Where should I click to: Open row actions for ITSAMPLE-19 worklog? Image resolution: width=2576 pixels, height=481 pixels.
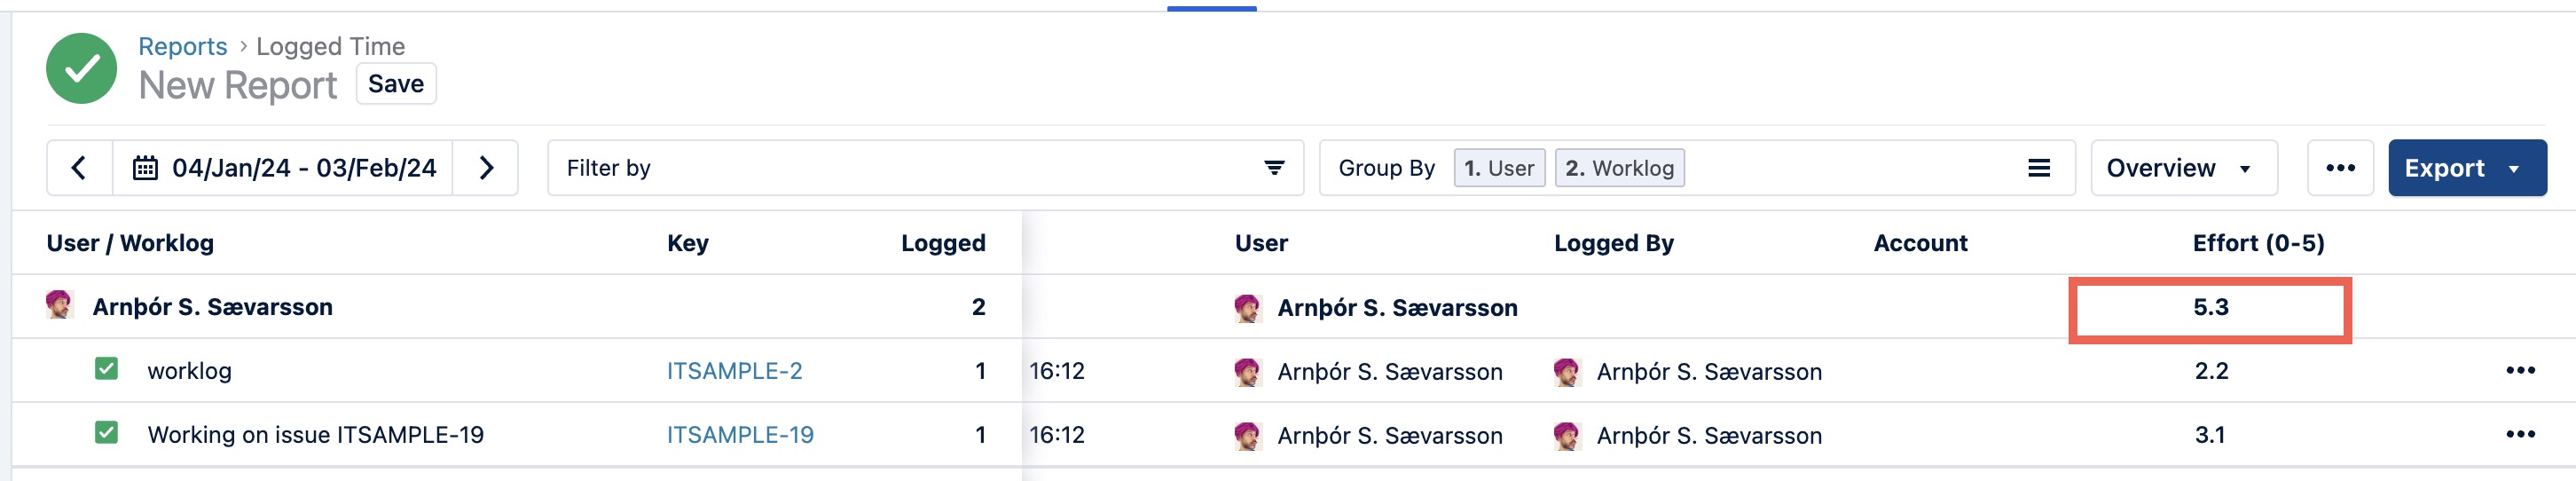pyautogui.click(x=2520, y=435)
